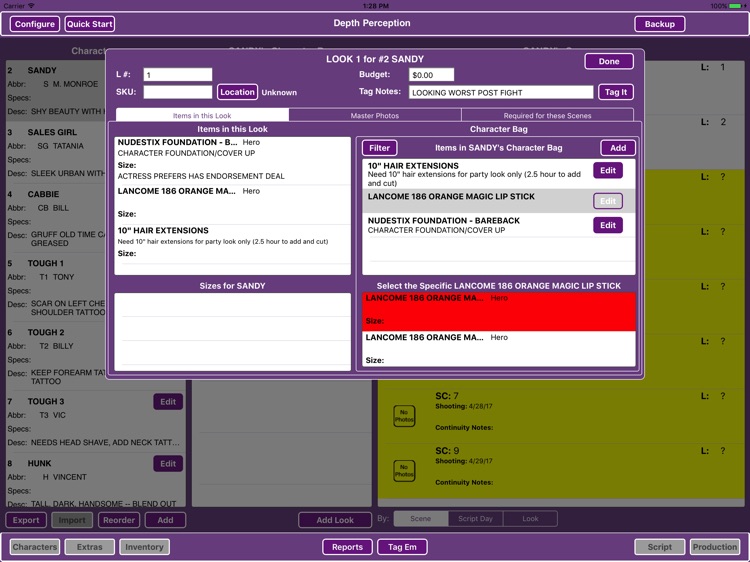Add a new character with Add
The width and height of the screenshot is (750, 562).
[165, 520]
